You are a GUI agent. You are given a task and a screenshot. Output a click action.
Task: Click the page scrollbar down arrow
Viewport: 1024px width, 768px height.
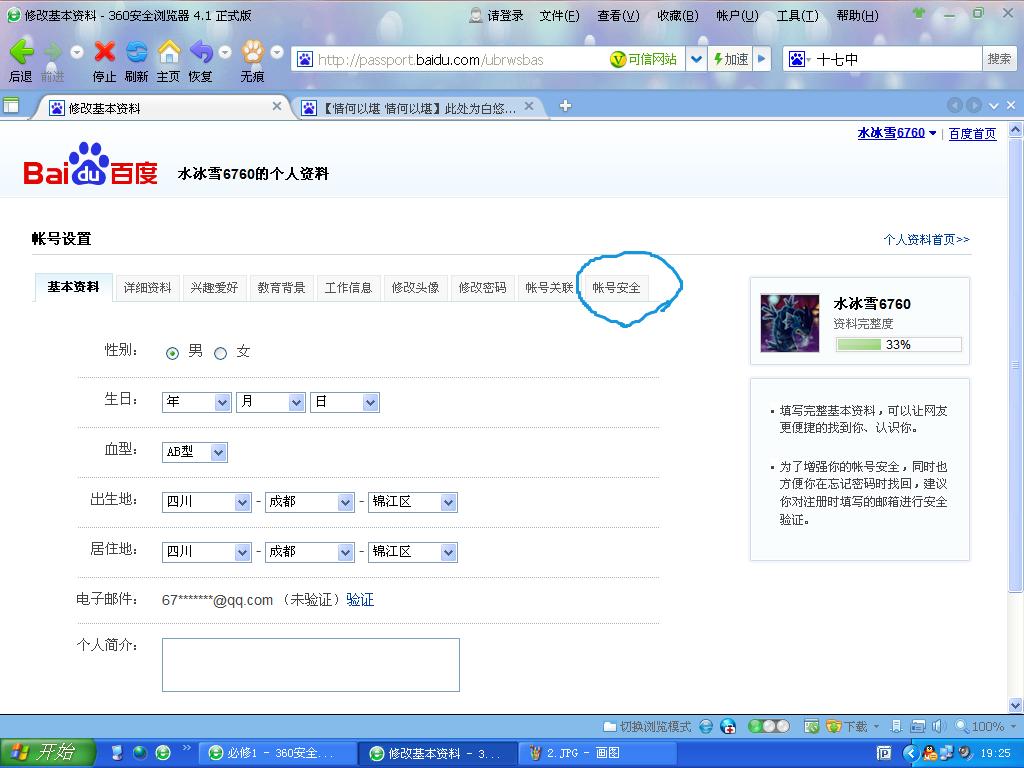(1015, 705)
